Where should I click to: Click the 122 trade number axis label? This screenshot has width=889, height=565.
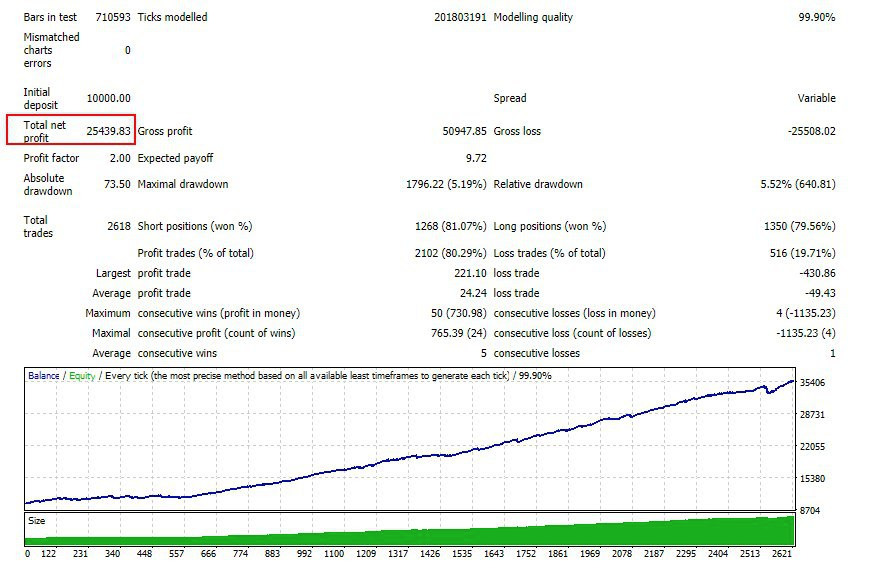pyautogui.click(x=48, y=553)
